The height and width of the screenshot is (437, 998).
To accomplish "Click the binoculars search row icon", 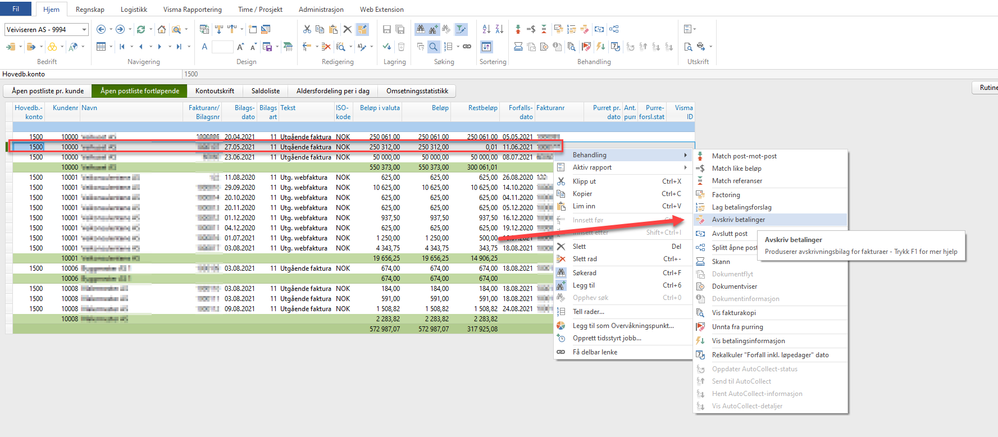I will 421,29.
